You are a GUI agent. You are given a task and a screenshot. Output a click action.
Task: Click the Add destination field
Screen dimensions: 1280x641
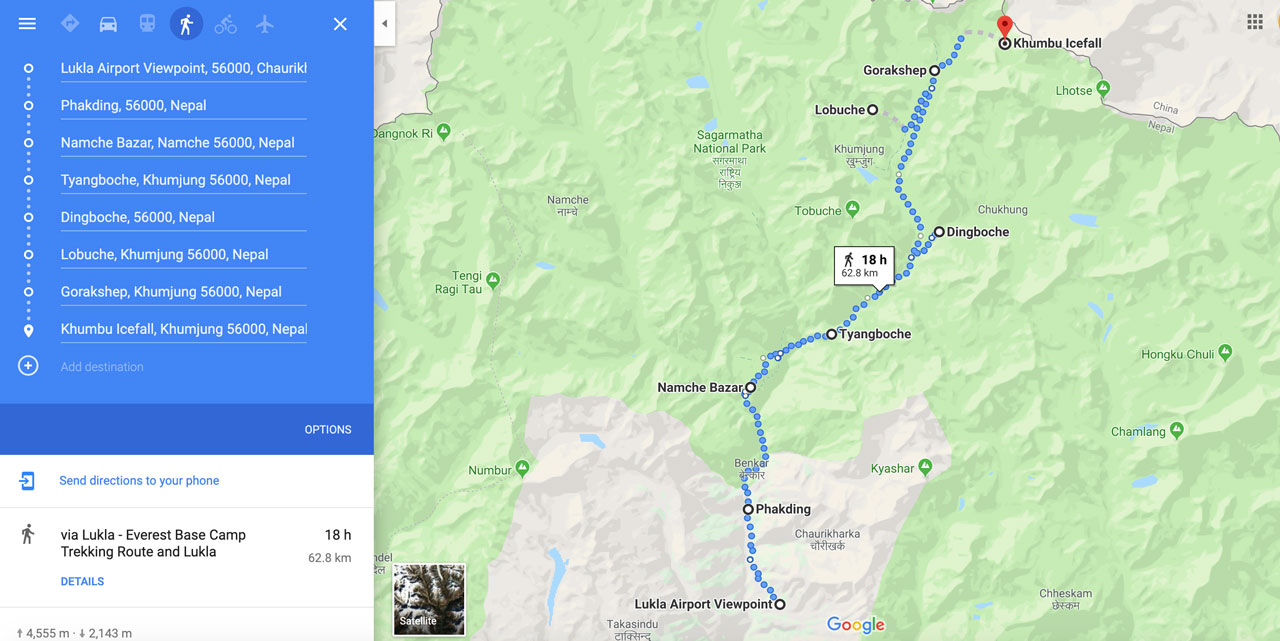tap(183, 367)
